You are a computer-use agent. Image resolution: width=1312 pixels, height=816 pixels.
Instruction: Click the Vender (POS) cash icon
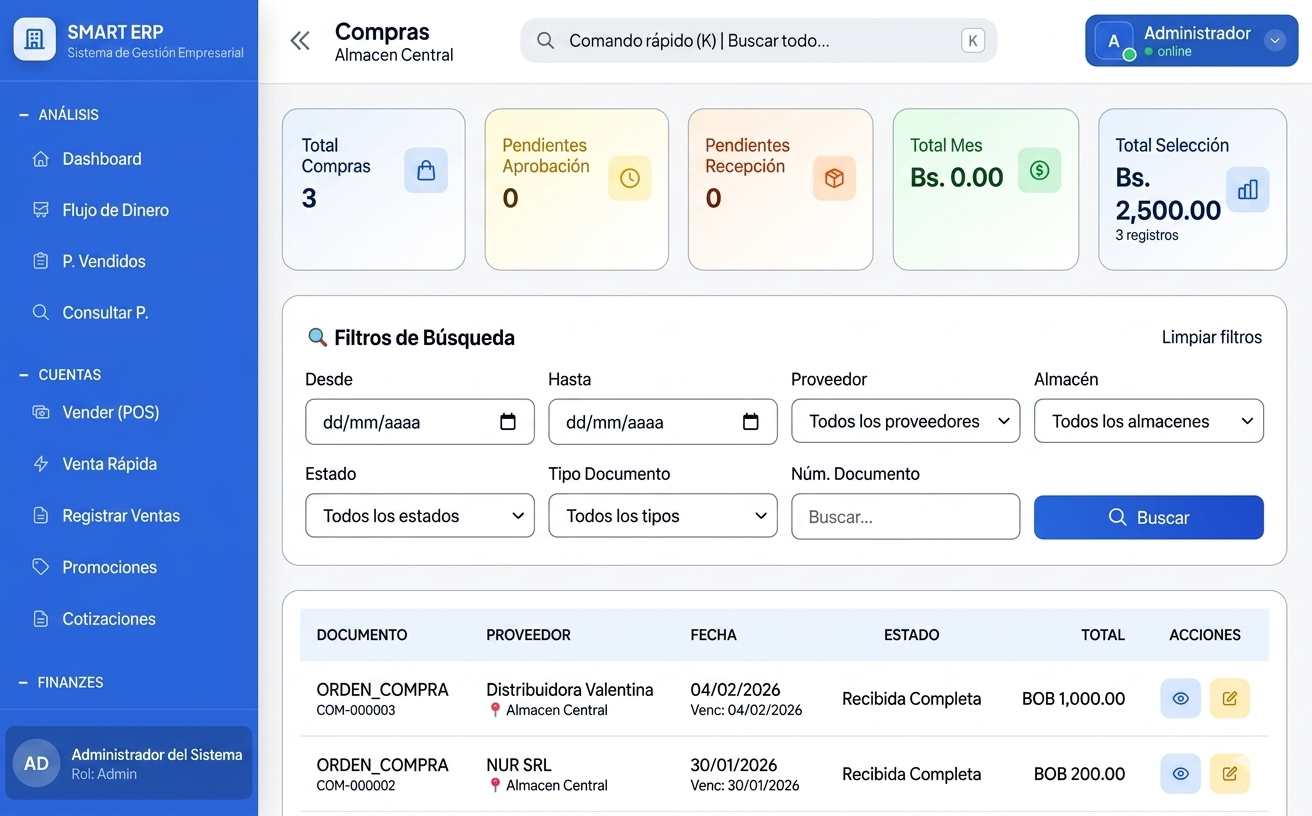pyautogui.click(x=41, y=412)
